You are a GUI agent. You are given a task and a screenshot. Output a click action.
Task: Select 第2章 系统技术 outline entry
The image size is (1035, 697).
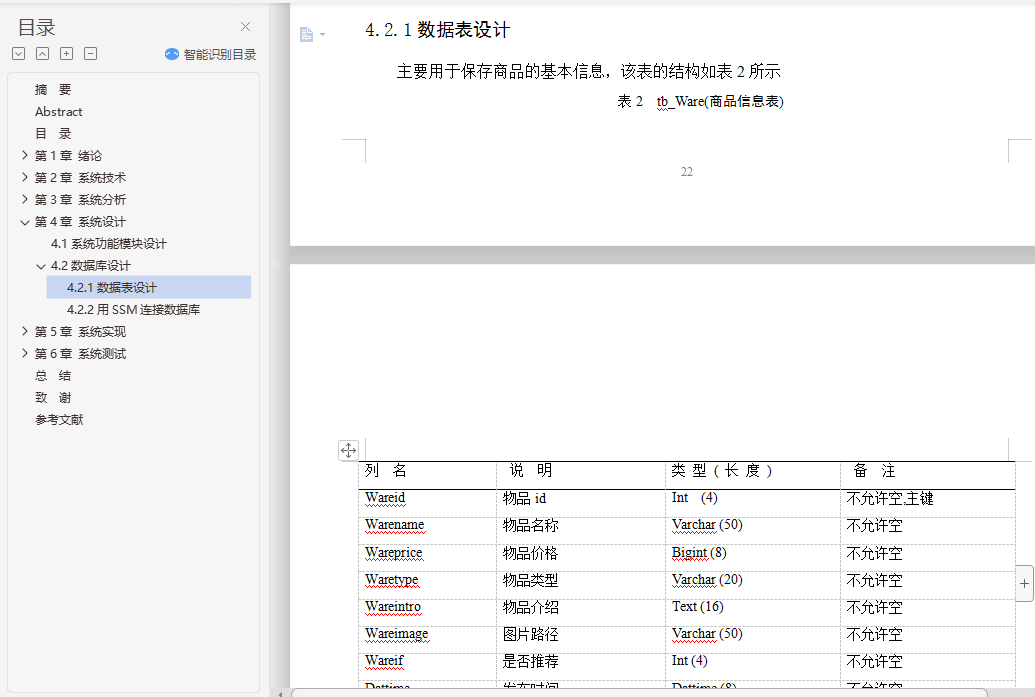tap(80, 178)
